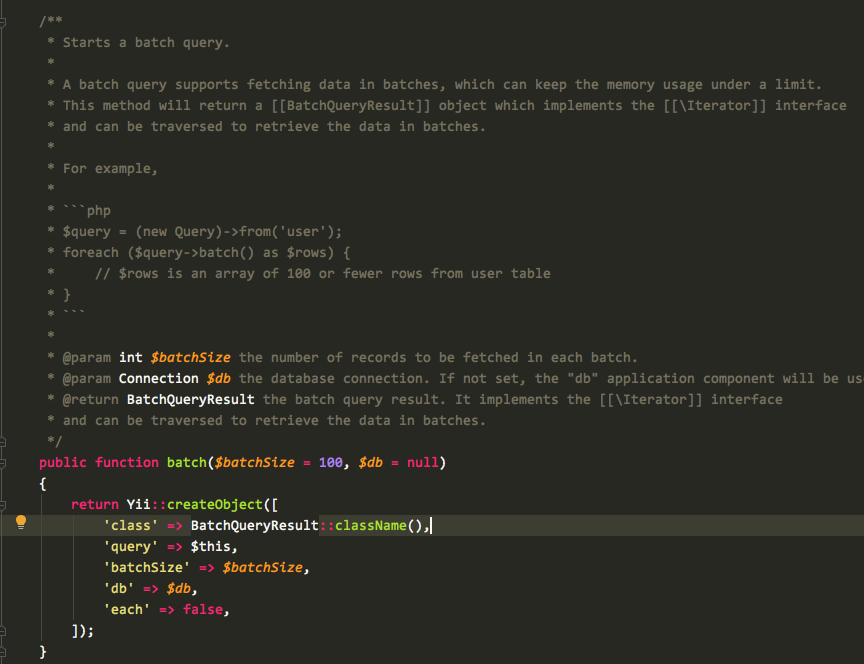Collapse the return Yii::createObject block fold marker
This screenshot has height=664, width=864.
2,505
